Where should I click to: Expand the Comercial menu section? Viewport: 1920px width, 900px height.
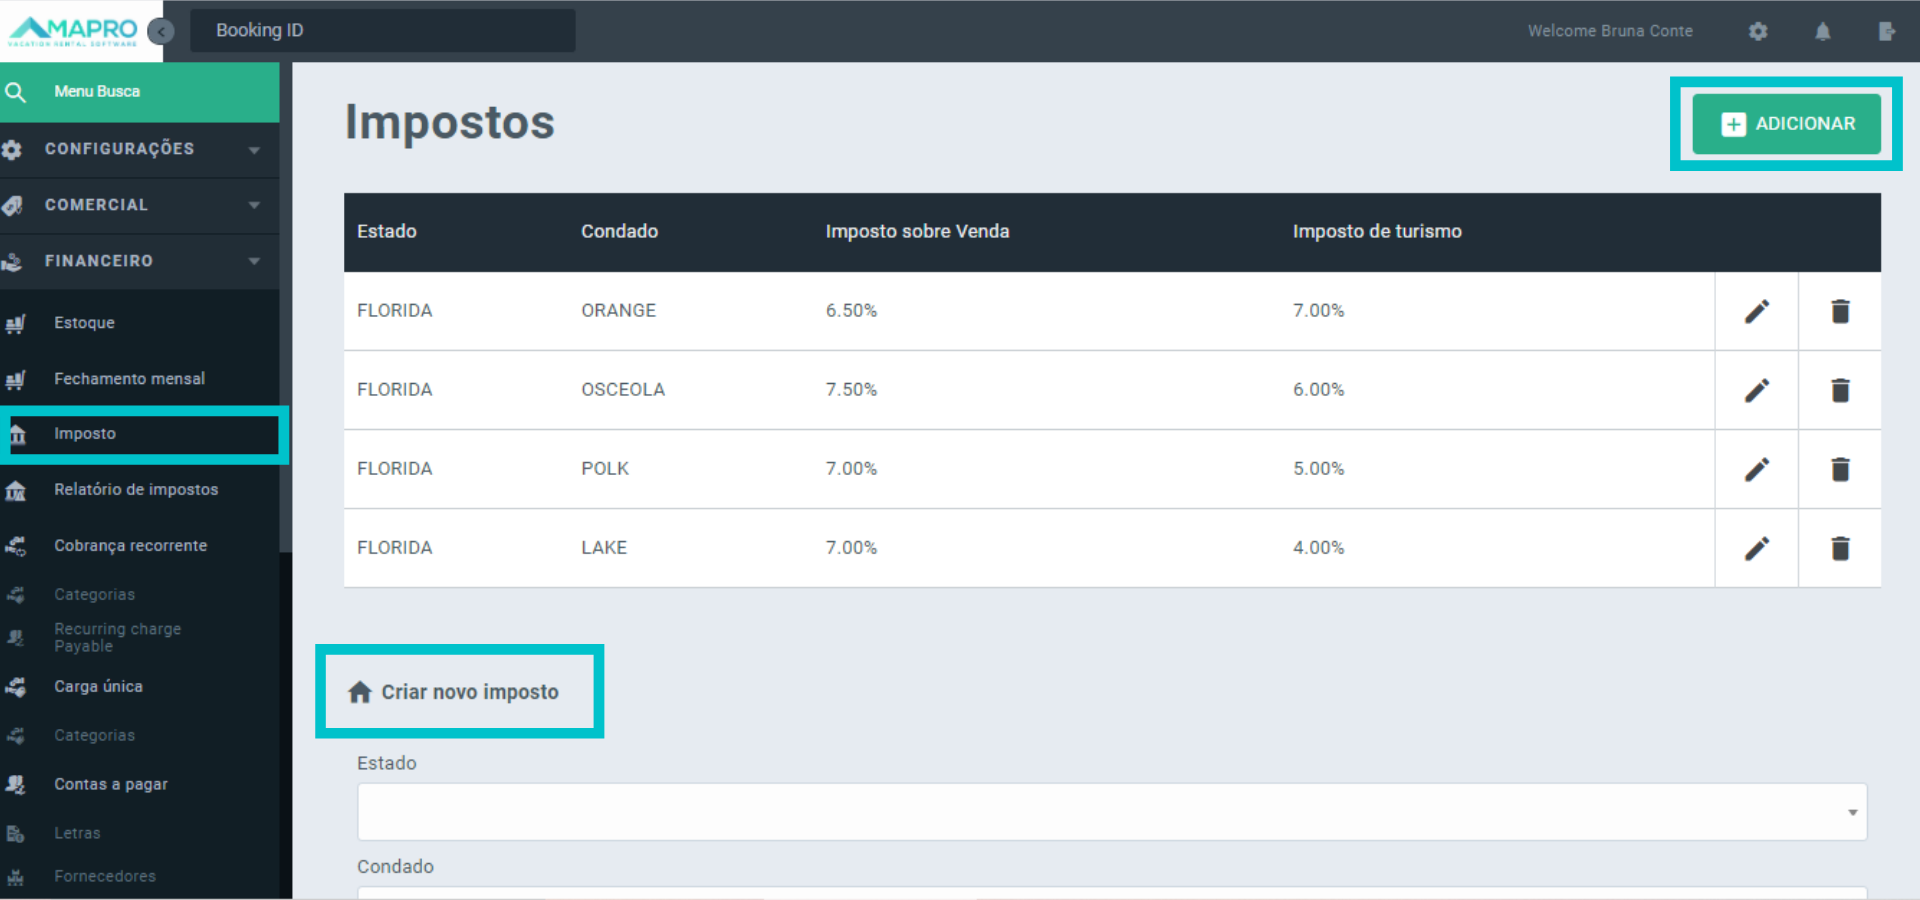[140, 205]
